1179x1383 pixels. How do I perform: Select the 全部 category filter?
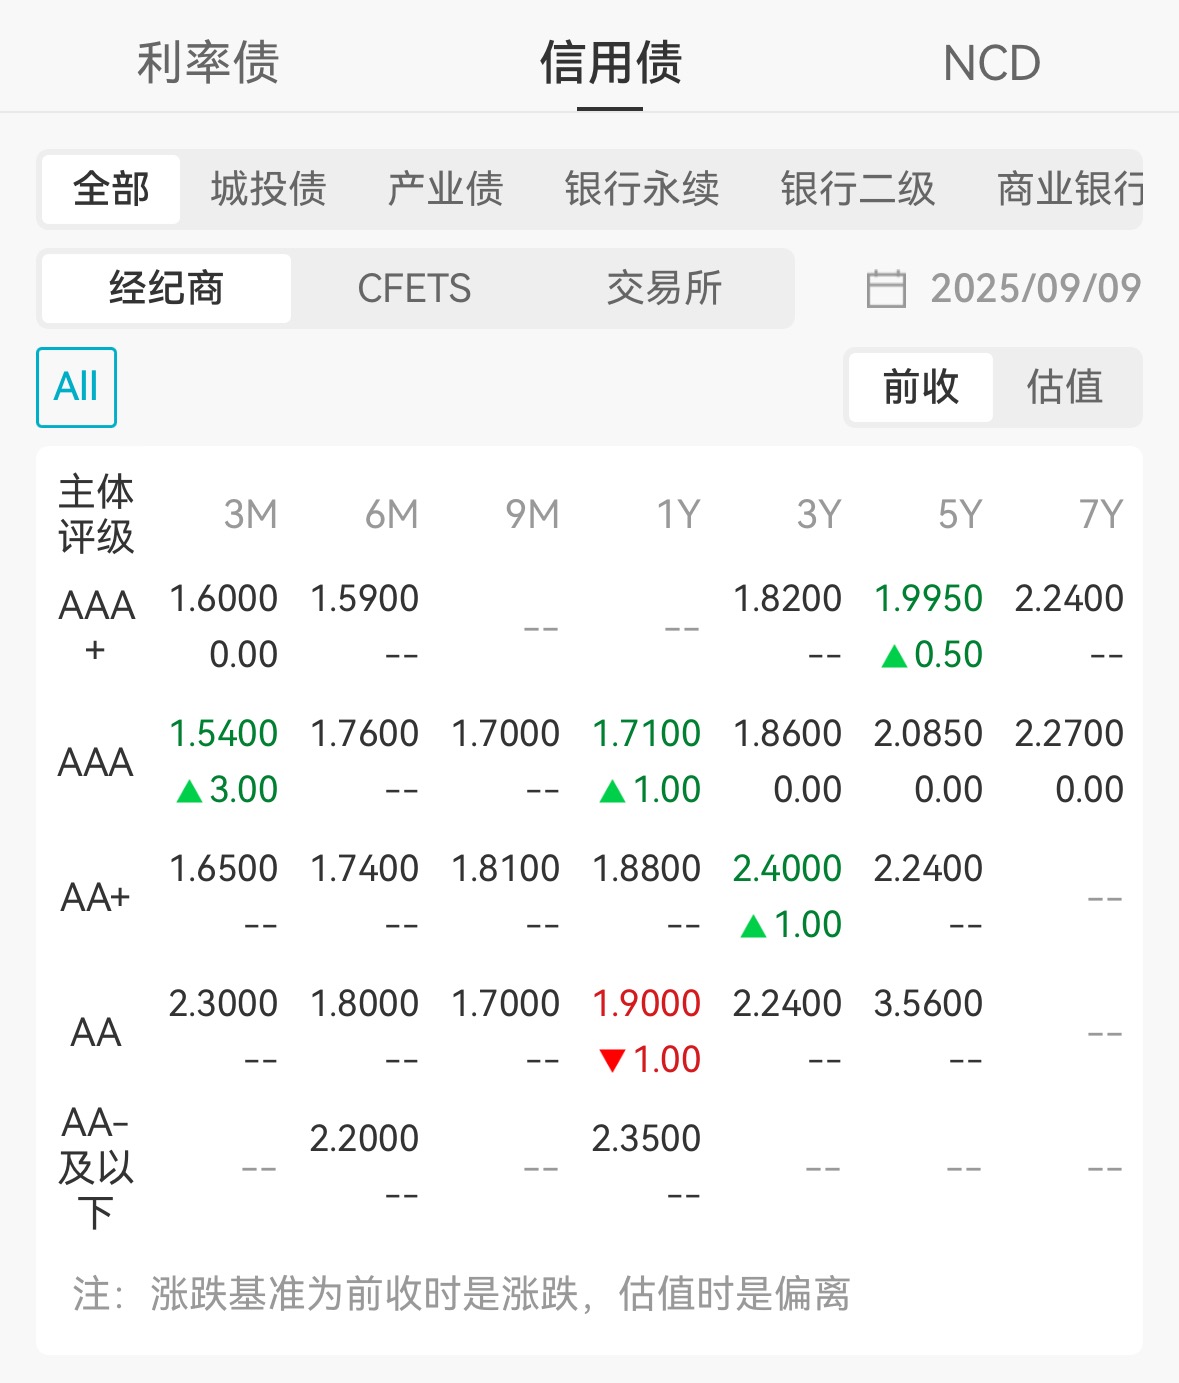point(111,189)
